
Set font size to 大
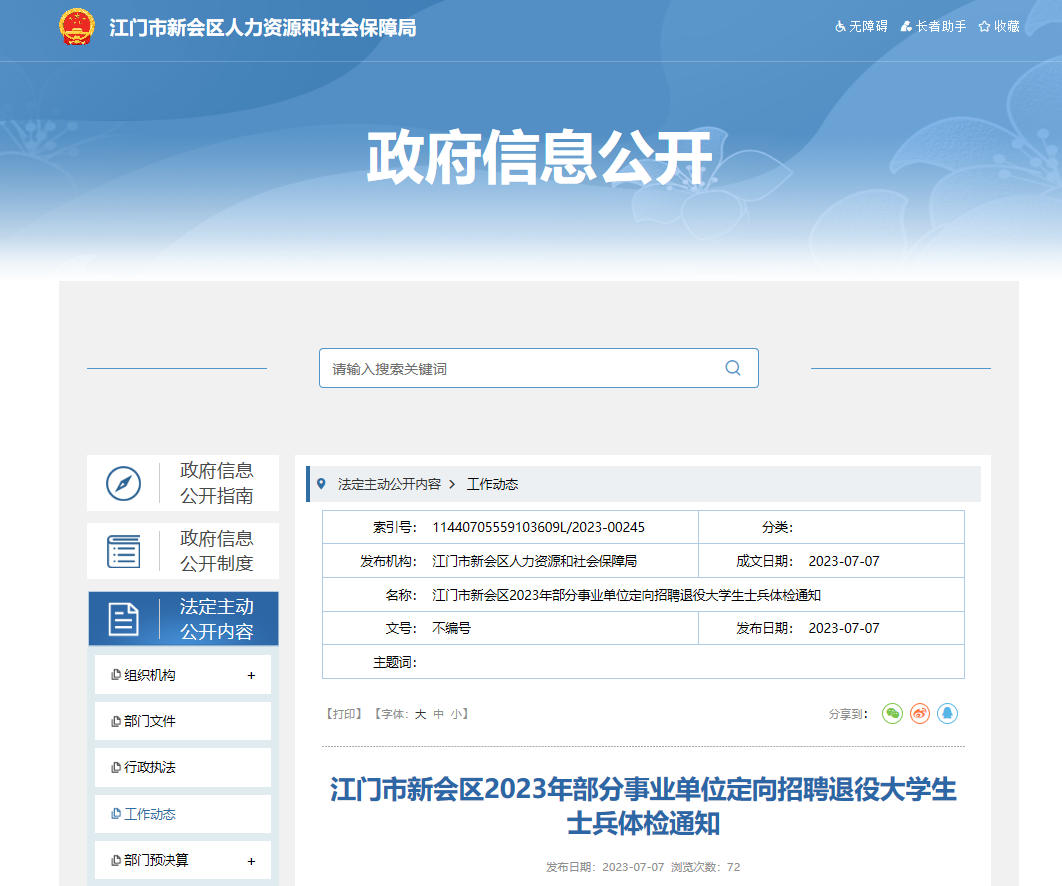point(421,714)
